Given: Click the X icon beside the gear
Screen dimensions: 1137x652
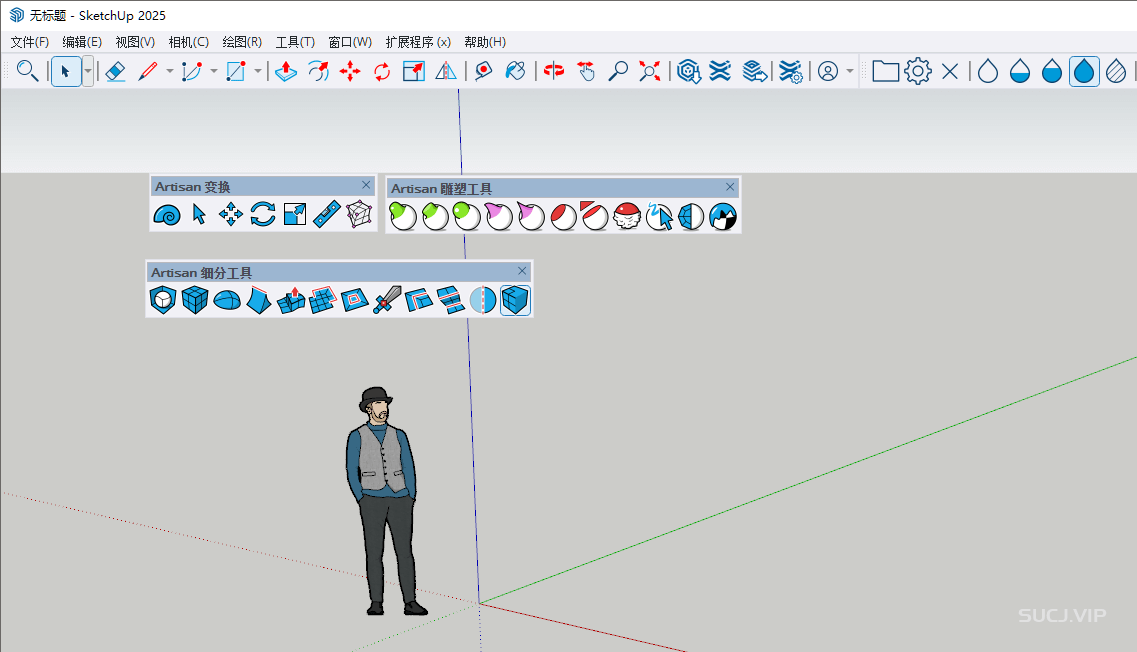Looking at the screenshot, I should point(950,71).
